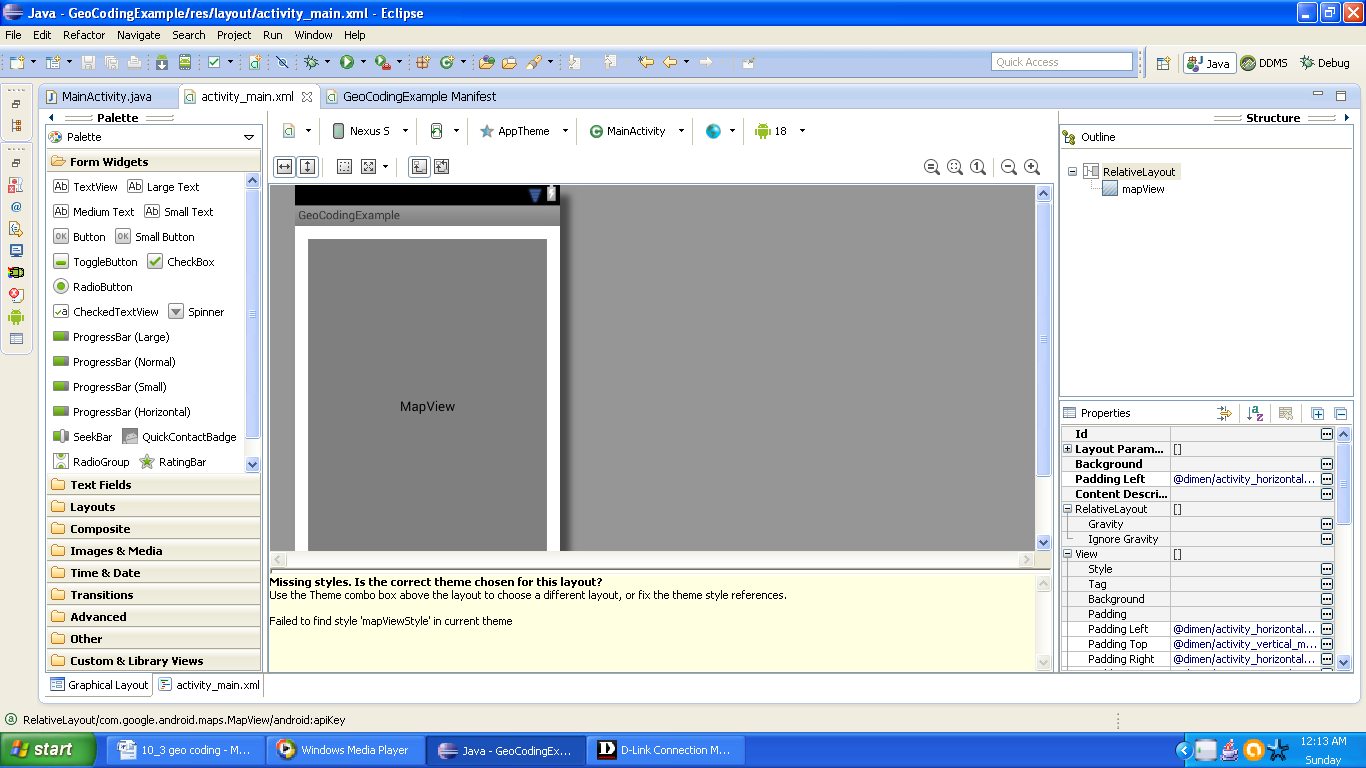1366x768 pixels.
Task: Open the DDMS perspective
Action: click(1264, 63)
